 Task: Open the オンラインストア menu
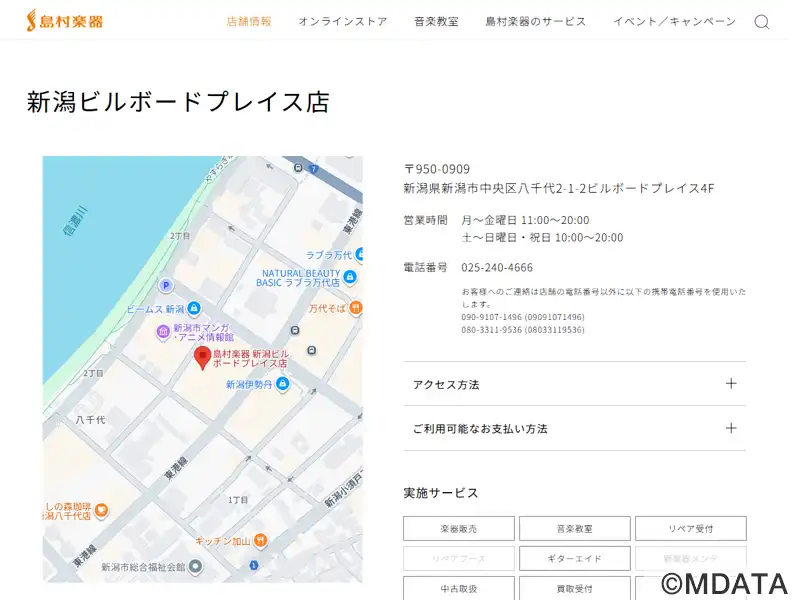(x=343, y=21)
